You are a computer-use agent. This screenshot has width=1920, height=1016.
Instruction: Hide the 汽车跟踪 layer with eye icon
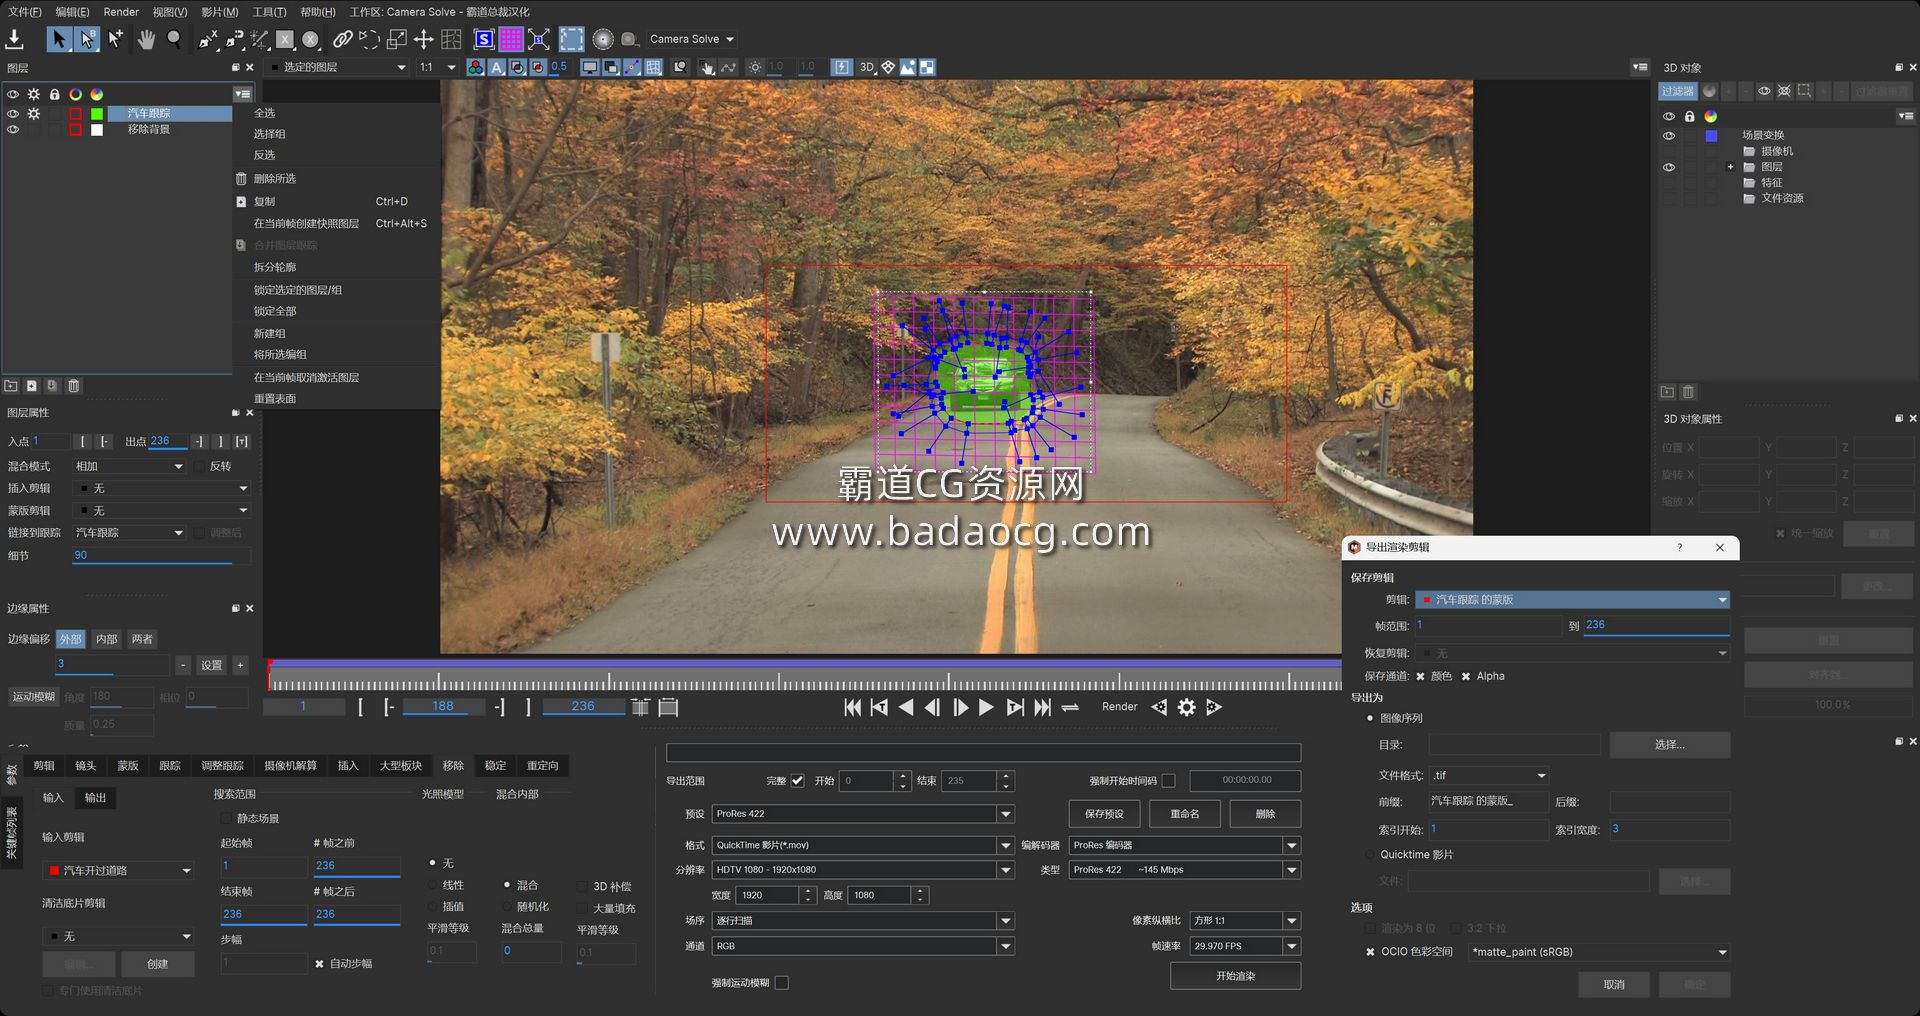(x=13, y=114)
